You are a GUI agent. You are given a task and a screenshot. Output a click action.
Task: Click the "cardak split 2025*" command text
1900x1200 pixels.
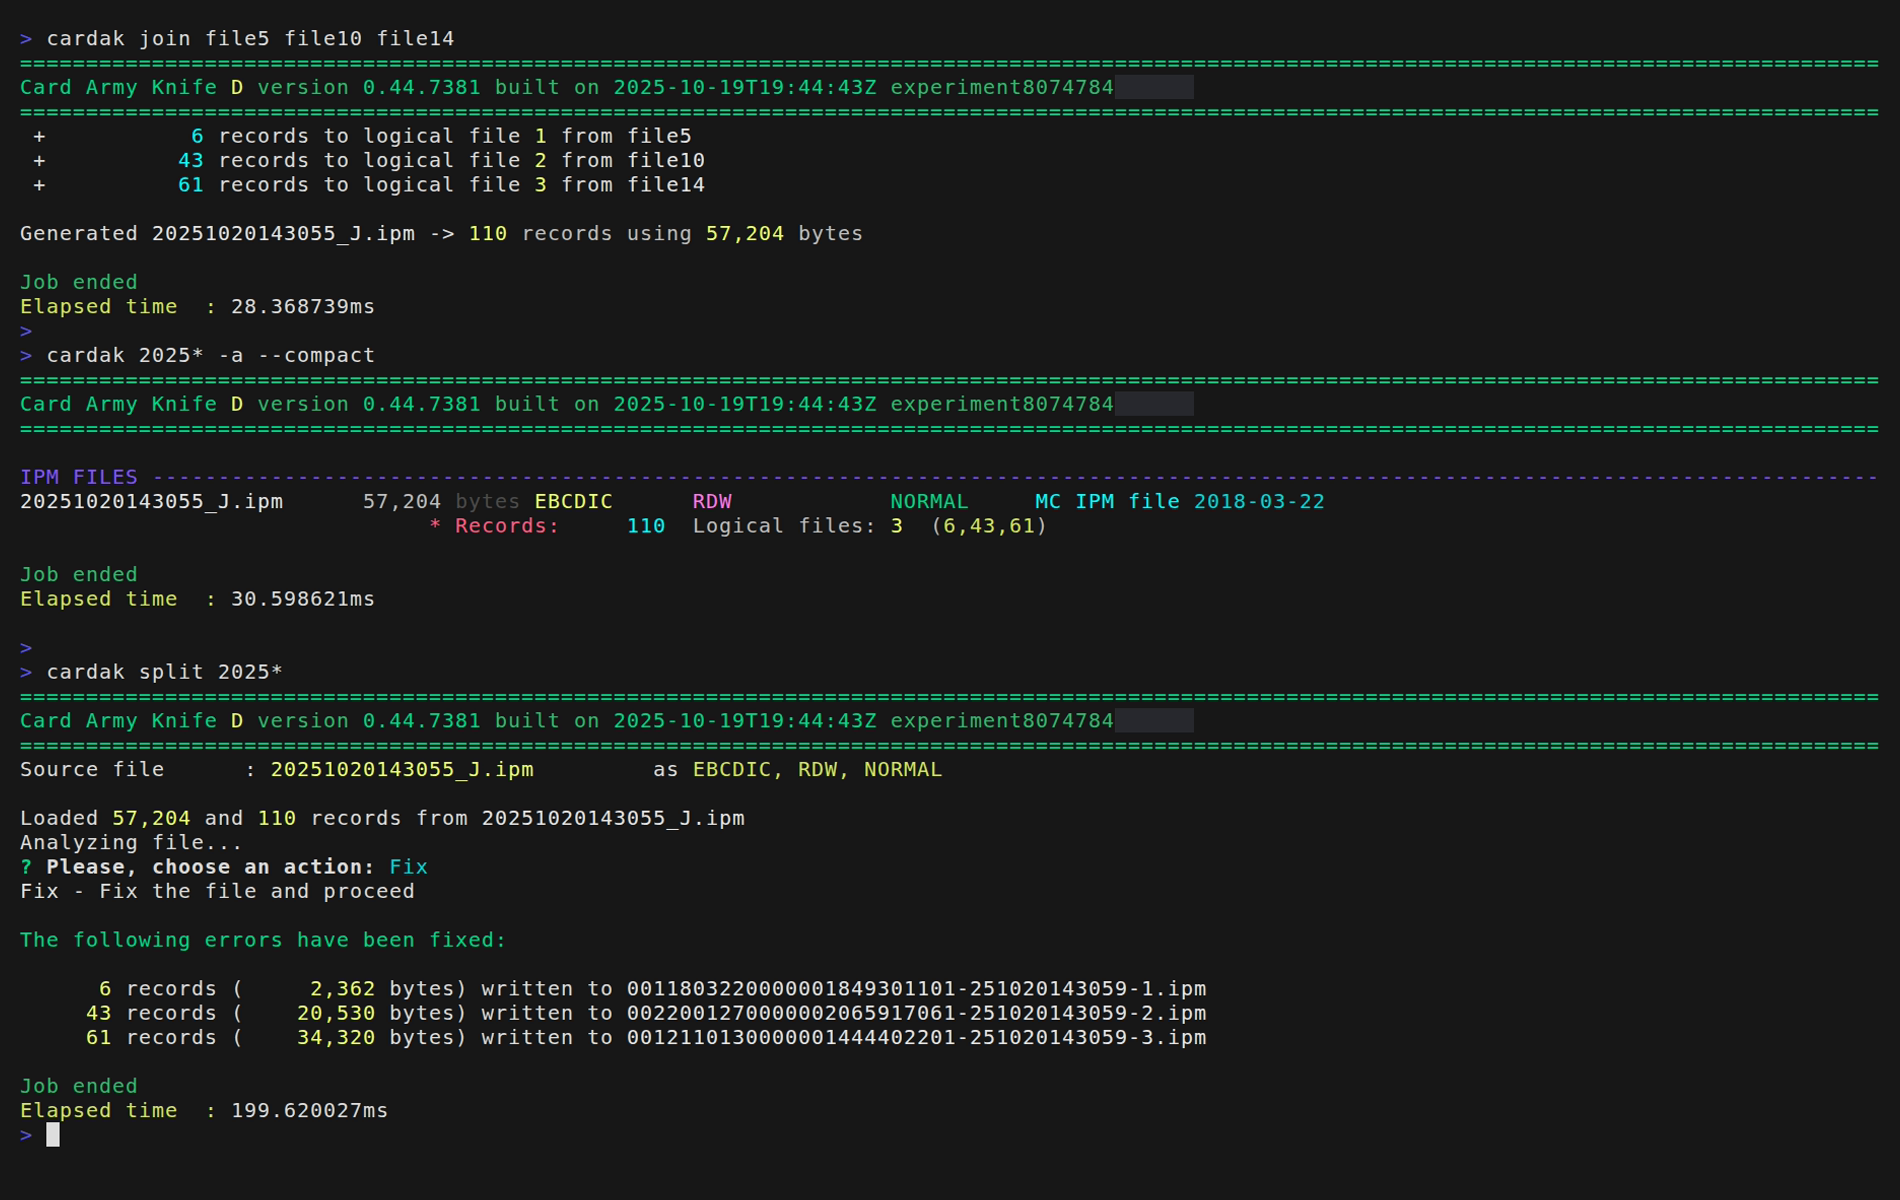[x=164, y=672]
